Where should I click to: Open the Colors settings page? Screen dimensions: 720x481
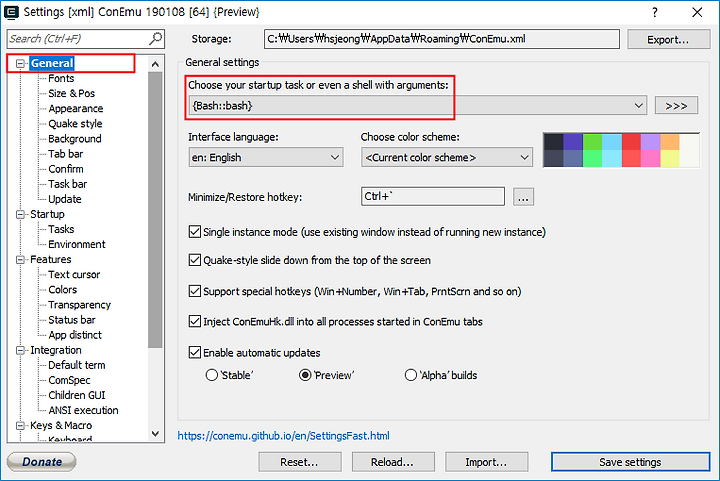pyautogui.click(x=62, y=290)
